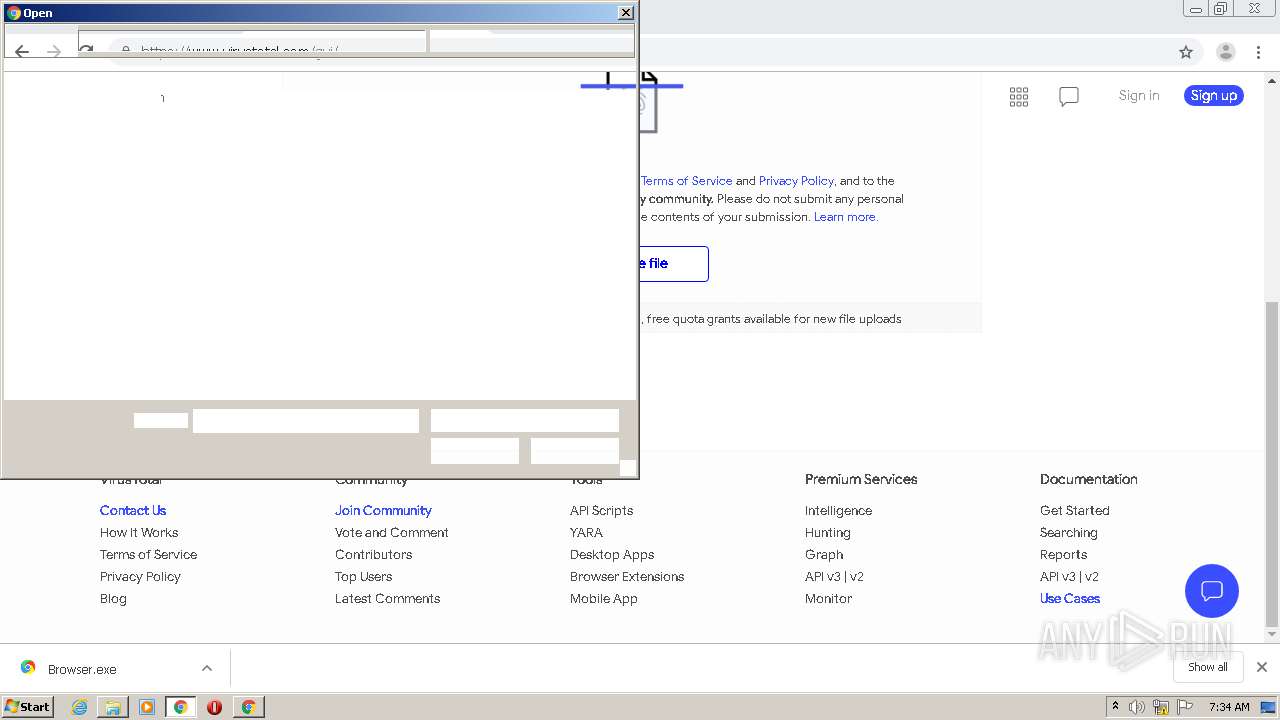Open the Opera taskbar icon
The height and width of the screenshot is (720, 1280).
[x=214, y=707]
